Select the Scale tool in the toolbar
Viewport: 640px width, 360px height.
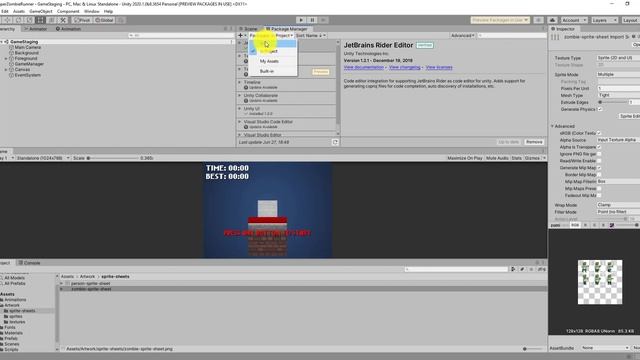(29, 20)
